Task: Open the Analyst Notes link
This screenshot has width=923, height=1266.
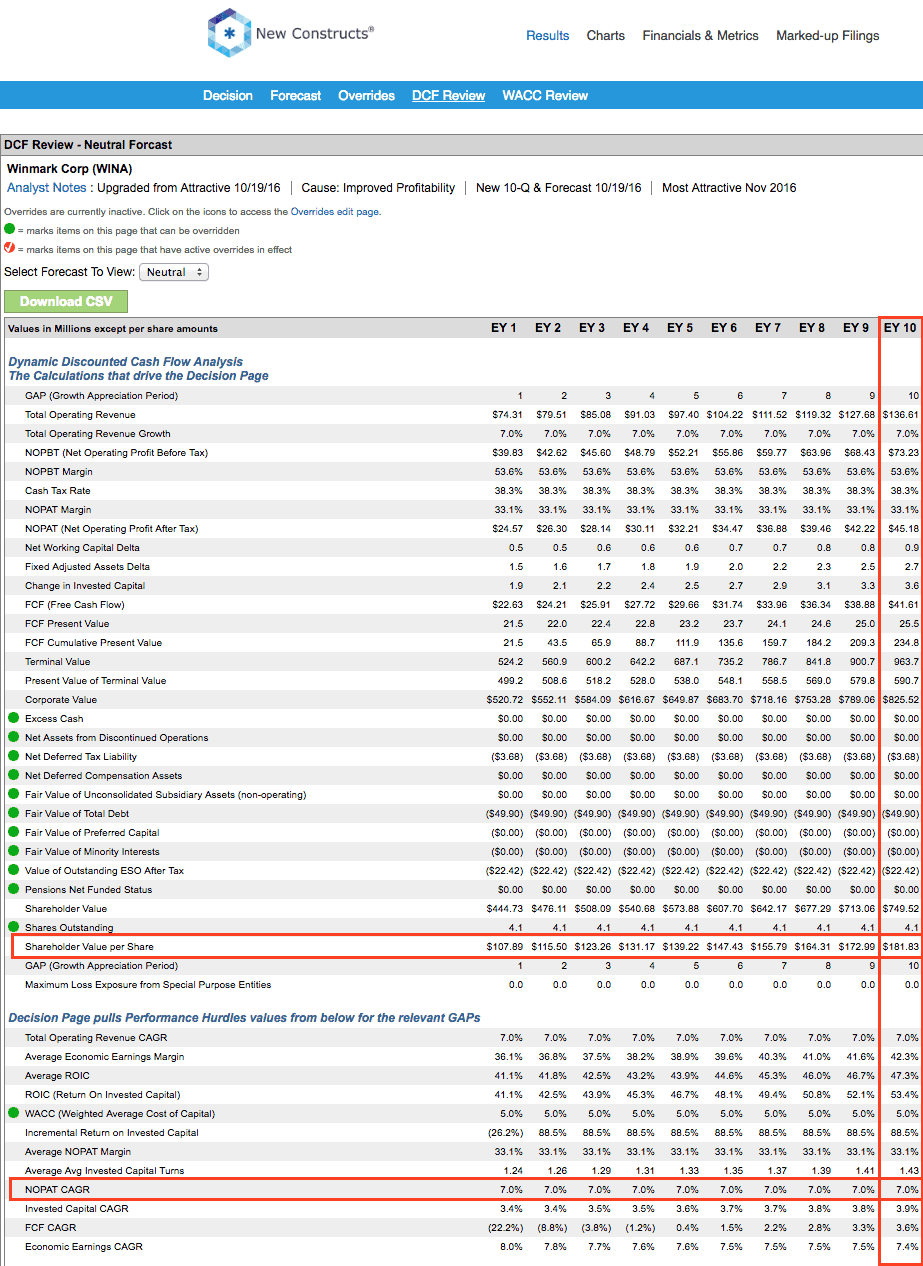Action: (47, 188)
